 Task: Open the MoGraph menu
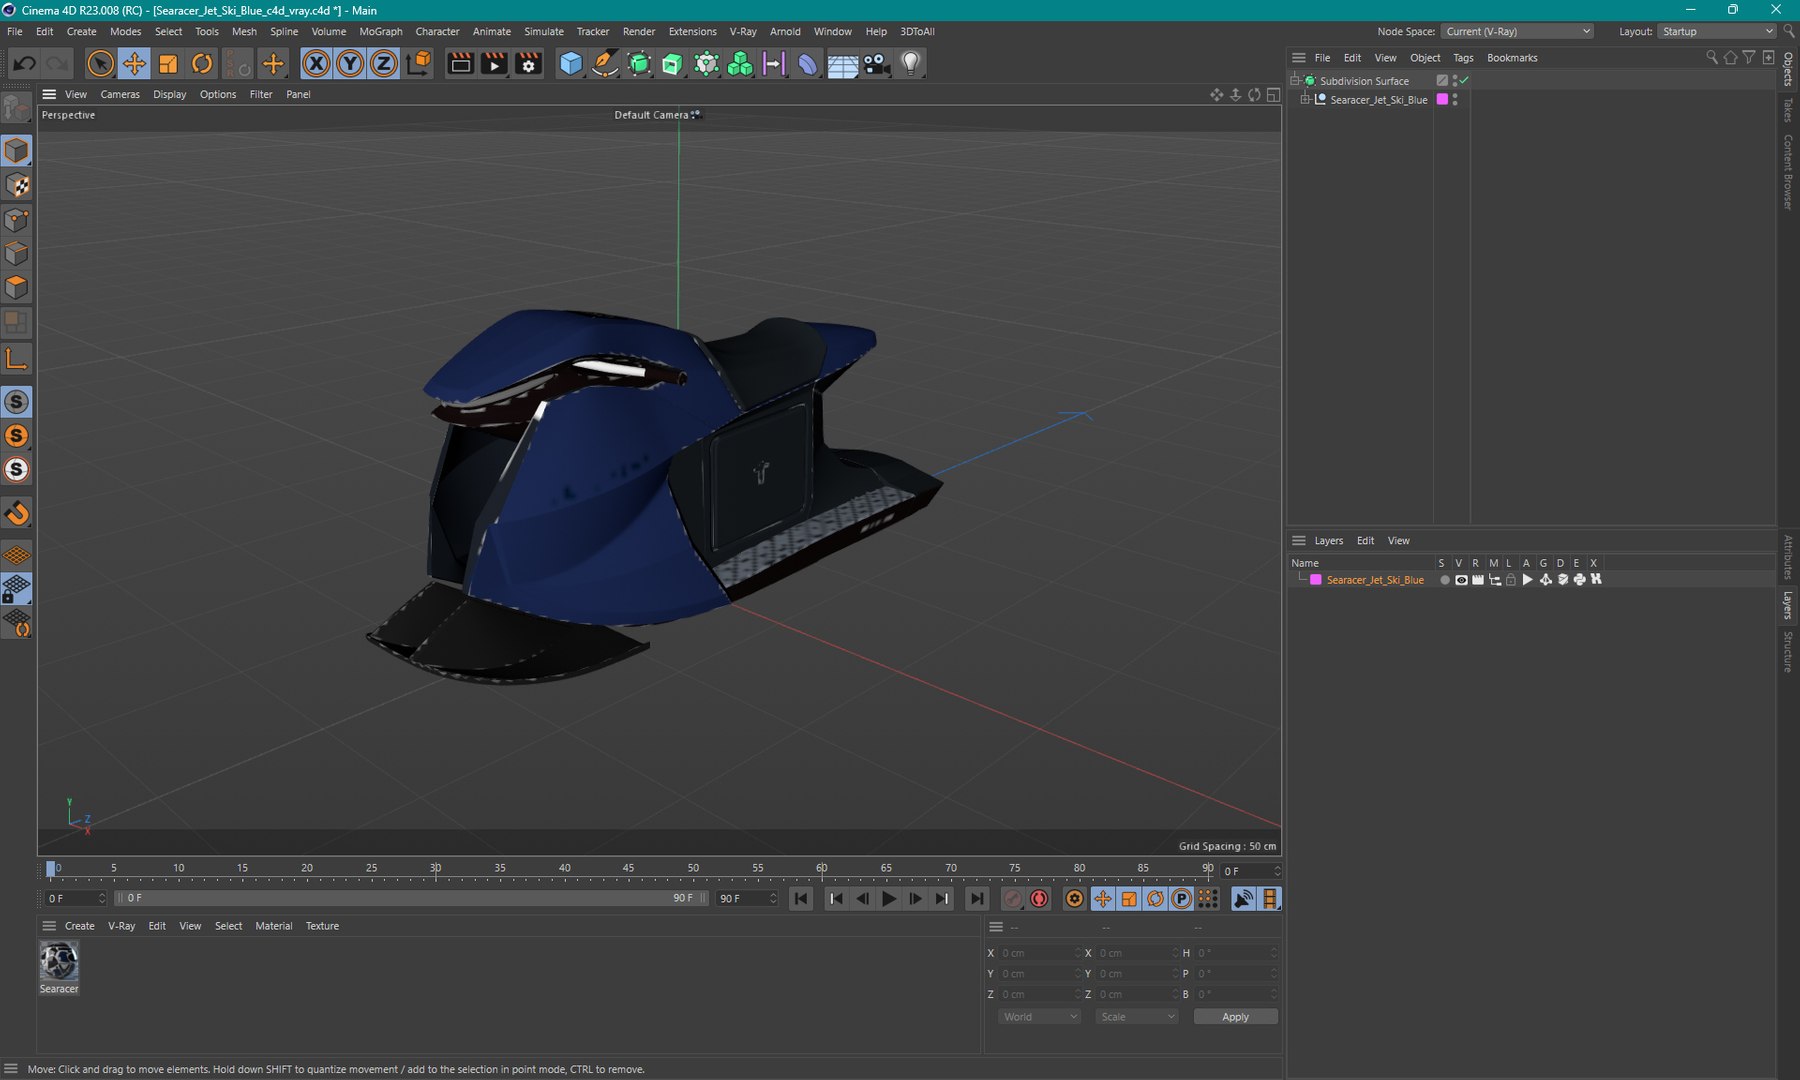click(381, 32)
